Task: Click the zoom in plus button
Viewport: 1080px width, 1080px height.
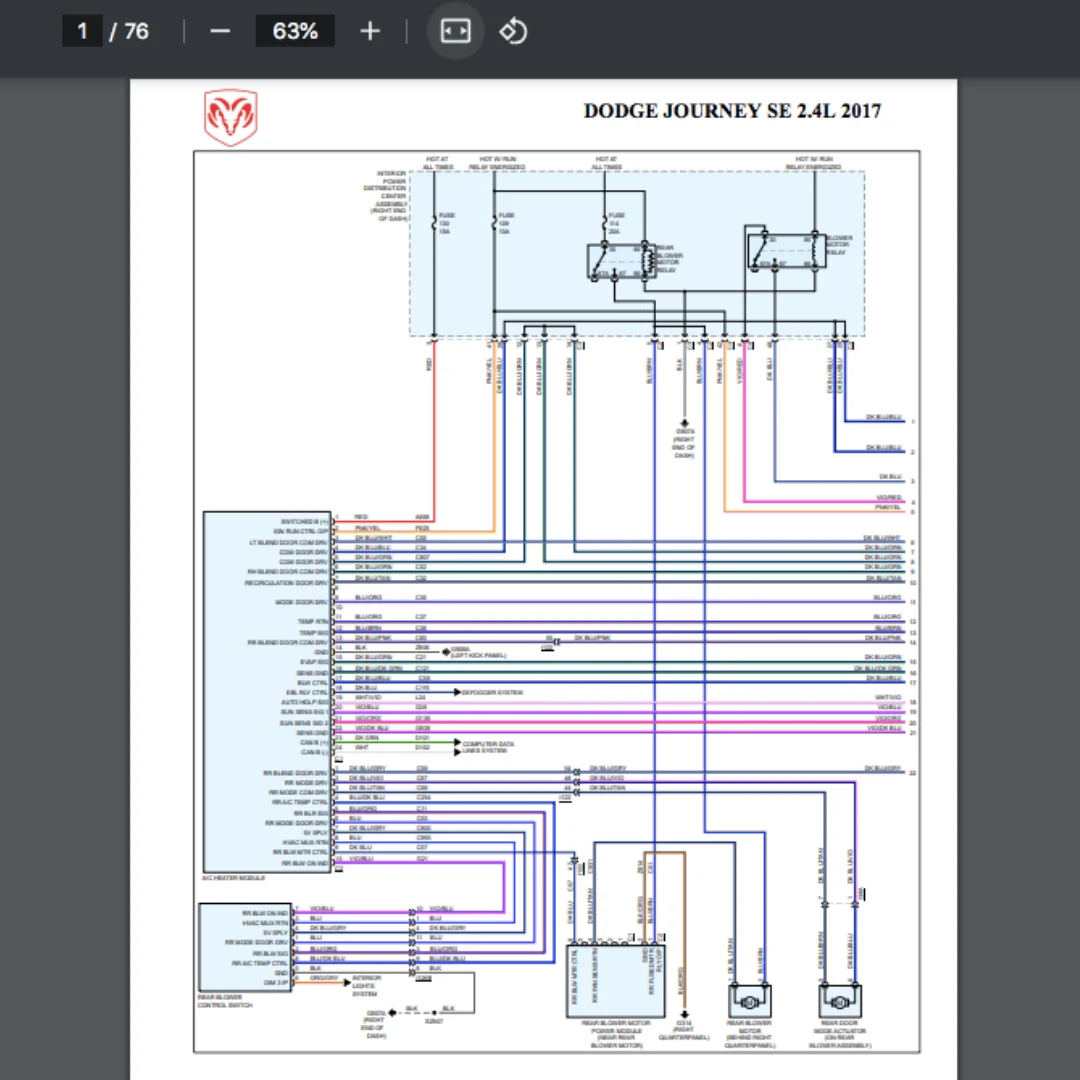Action: 370,31
